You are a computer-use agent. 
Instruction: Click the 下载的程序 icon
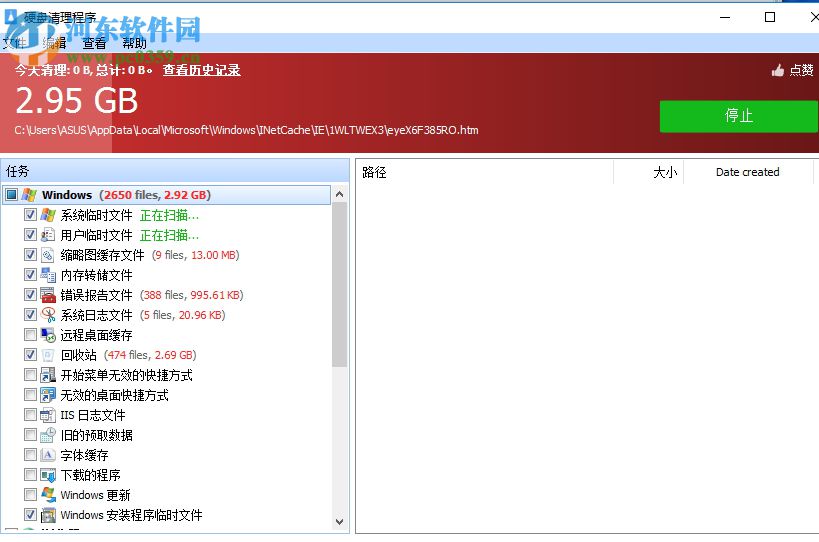48,475
